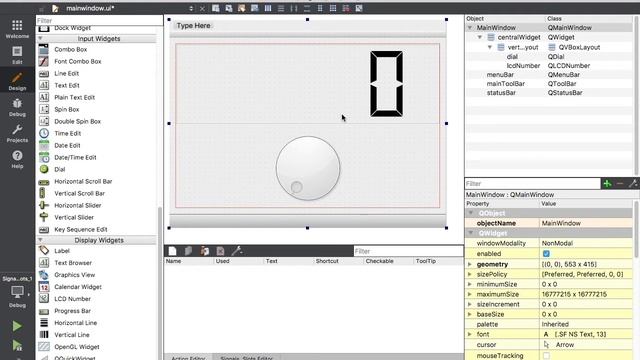
Task: Expand the sizePolicy property
Action: pos(470,274)
